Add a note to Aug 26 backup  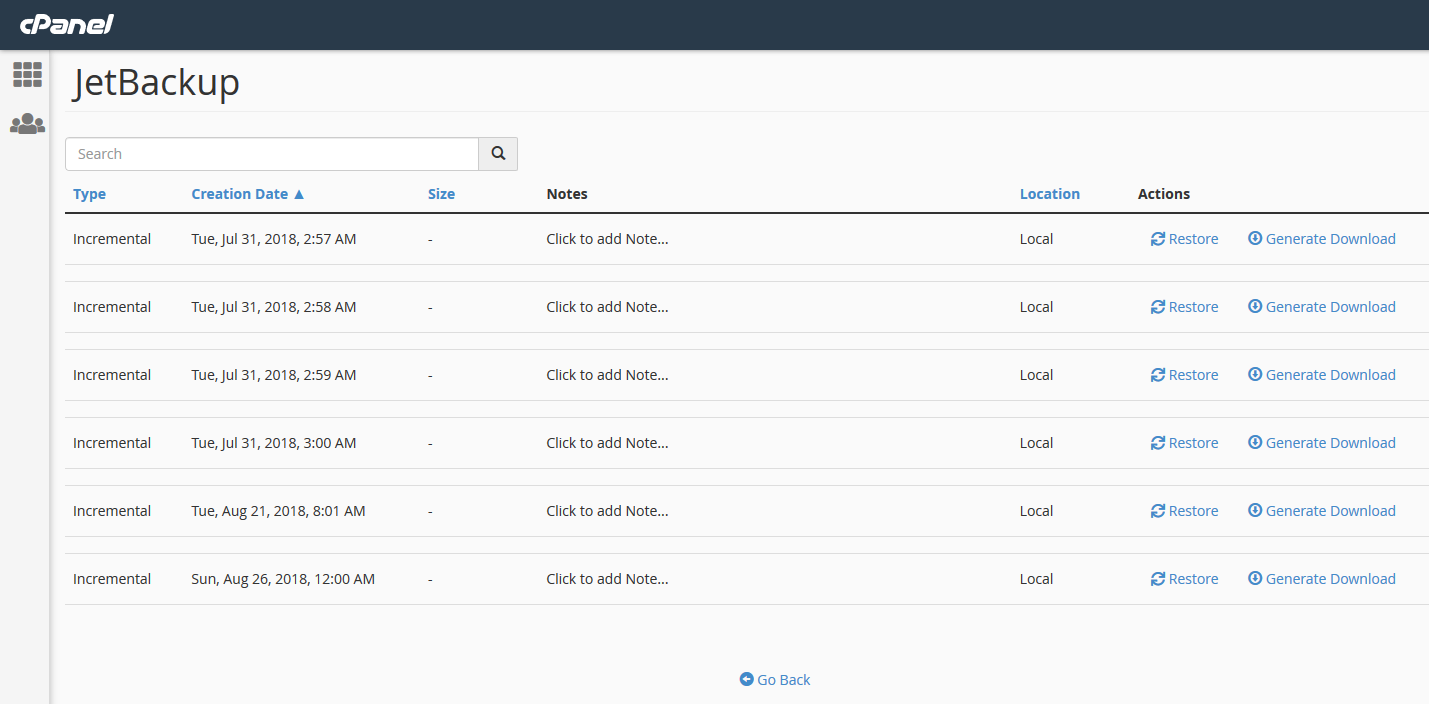click(607, 579)
